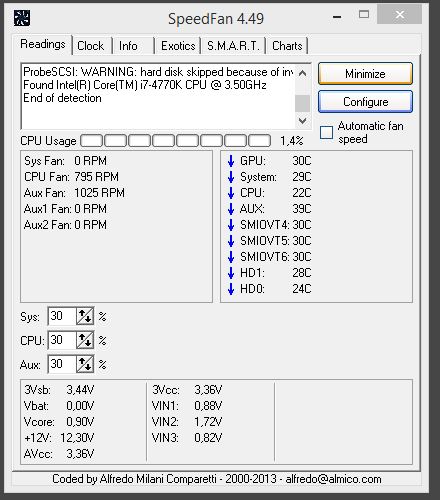Click the down arrow icon beside CPU temperature
This screenshot has height=500, width=440.
coord(231,193)
